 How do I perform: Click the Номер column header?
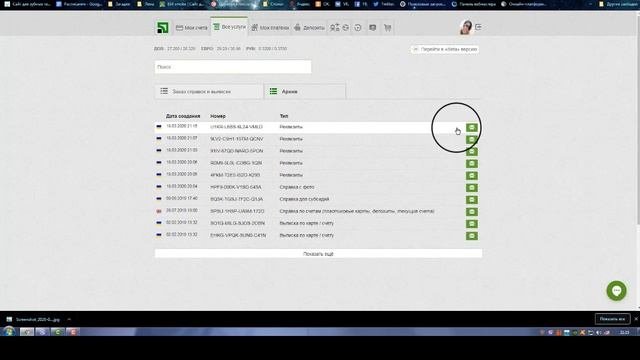(x=218, y=116)
